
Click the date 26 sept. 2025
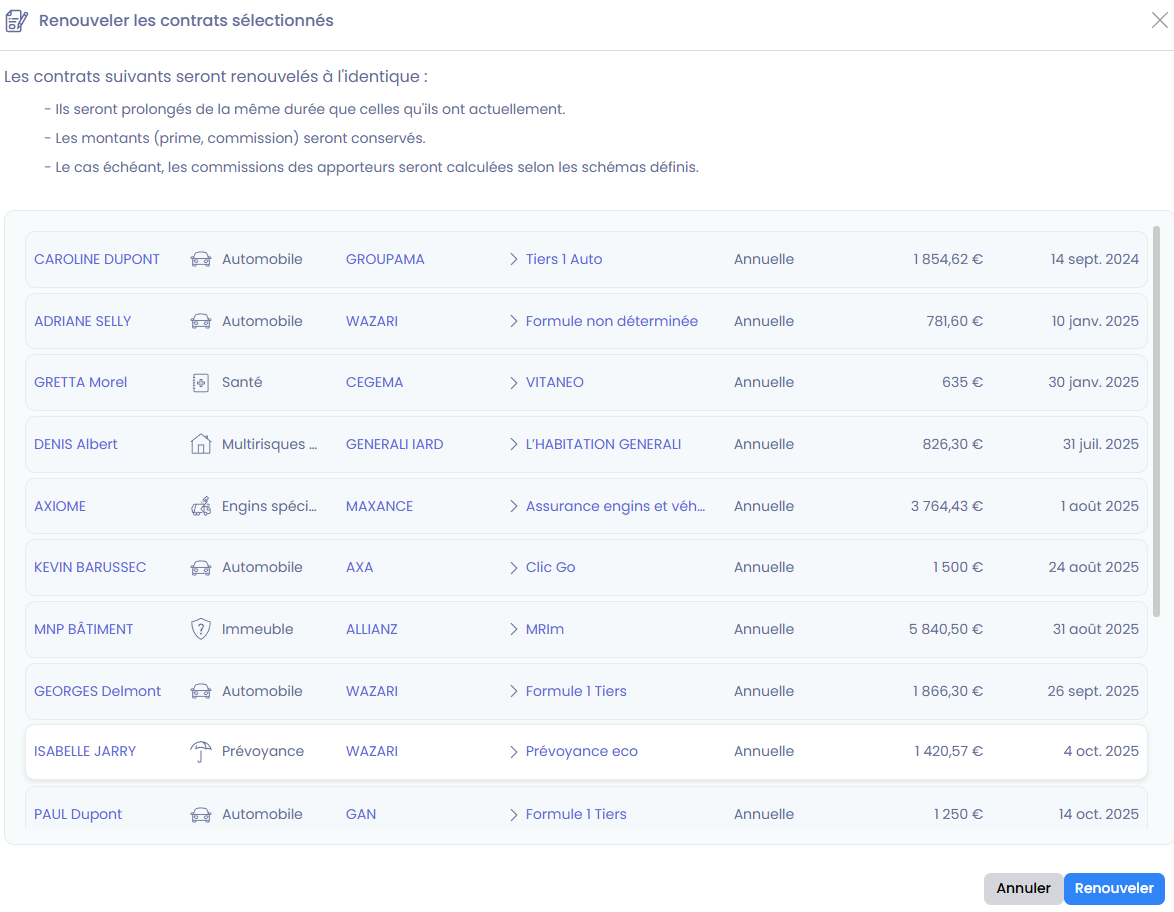tap(1093, 691)
